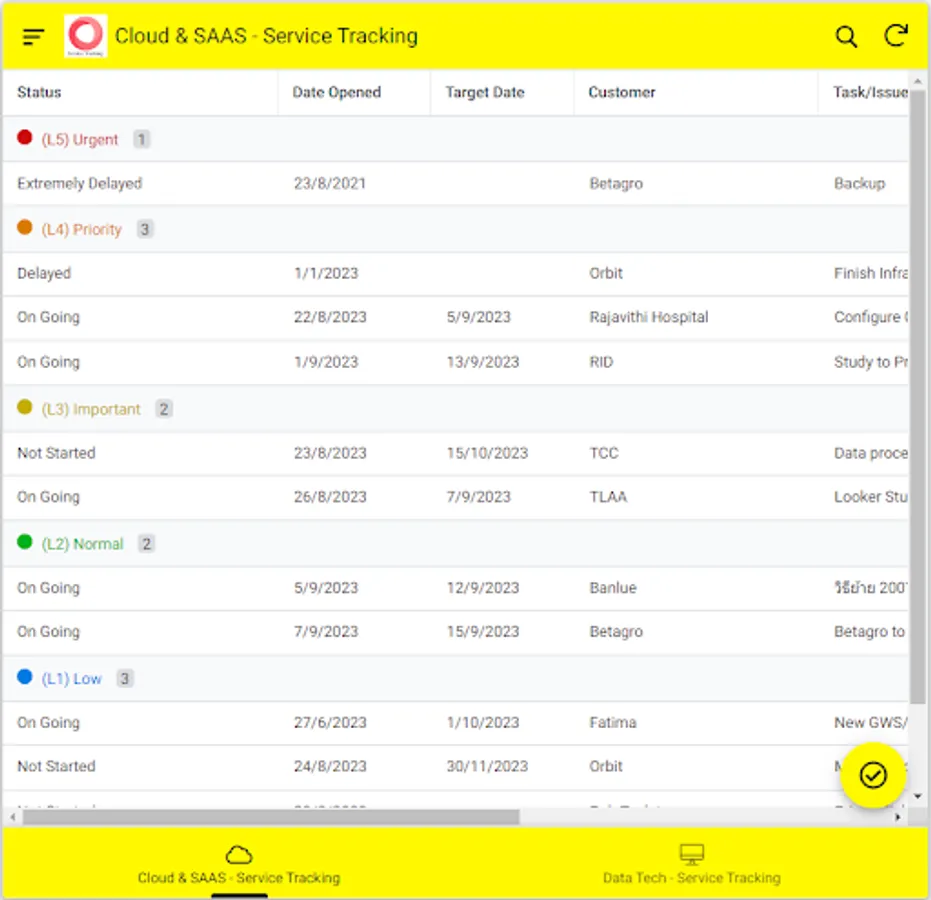931x900 pixels.
Task: Click the scroll right arrow on horizontal scrollbar
Action: pyautogui.click(x=898, y=817)
